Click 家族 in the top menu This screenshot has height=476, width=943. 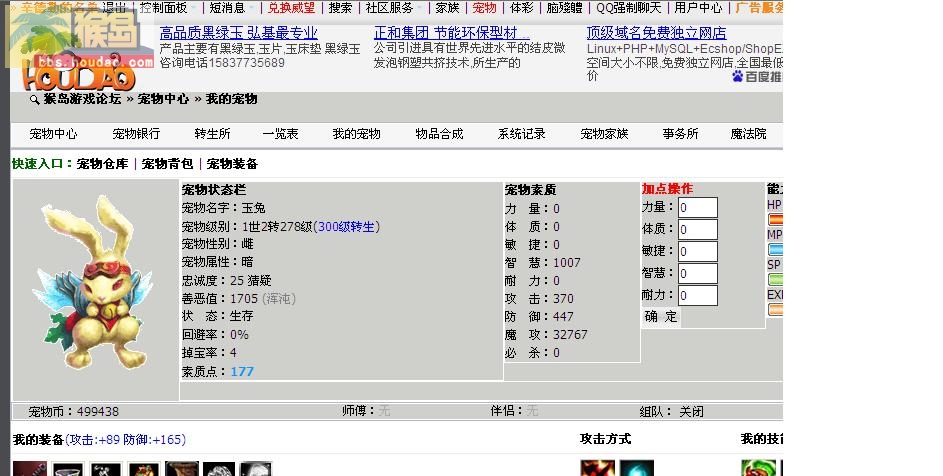pos(447,8)
